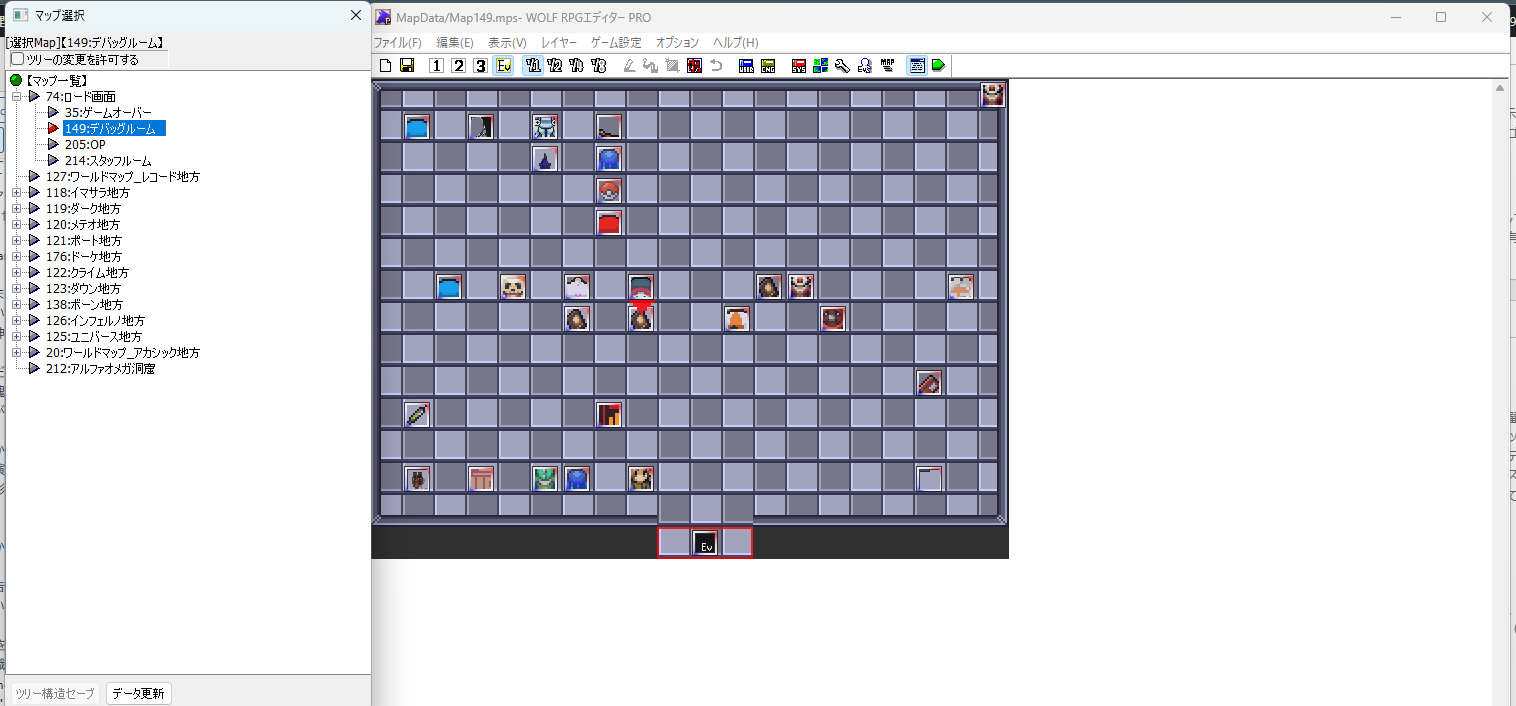Select 214:スタッフルーム map in tree
The width and height of the screenshot is (1516, 706).
coord(108,161)
